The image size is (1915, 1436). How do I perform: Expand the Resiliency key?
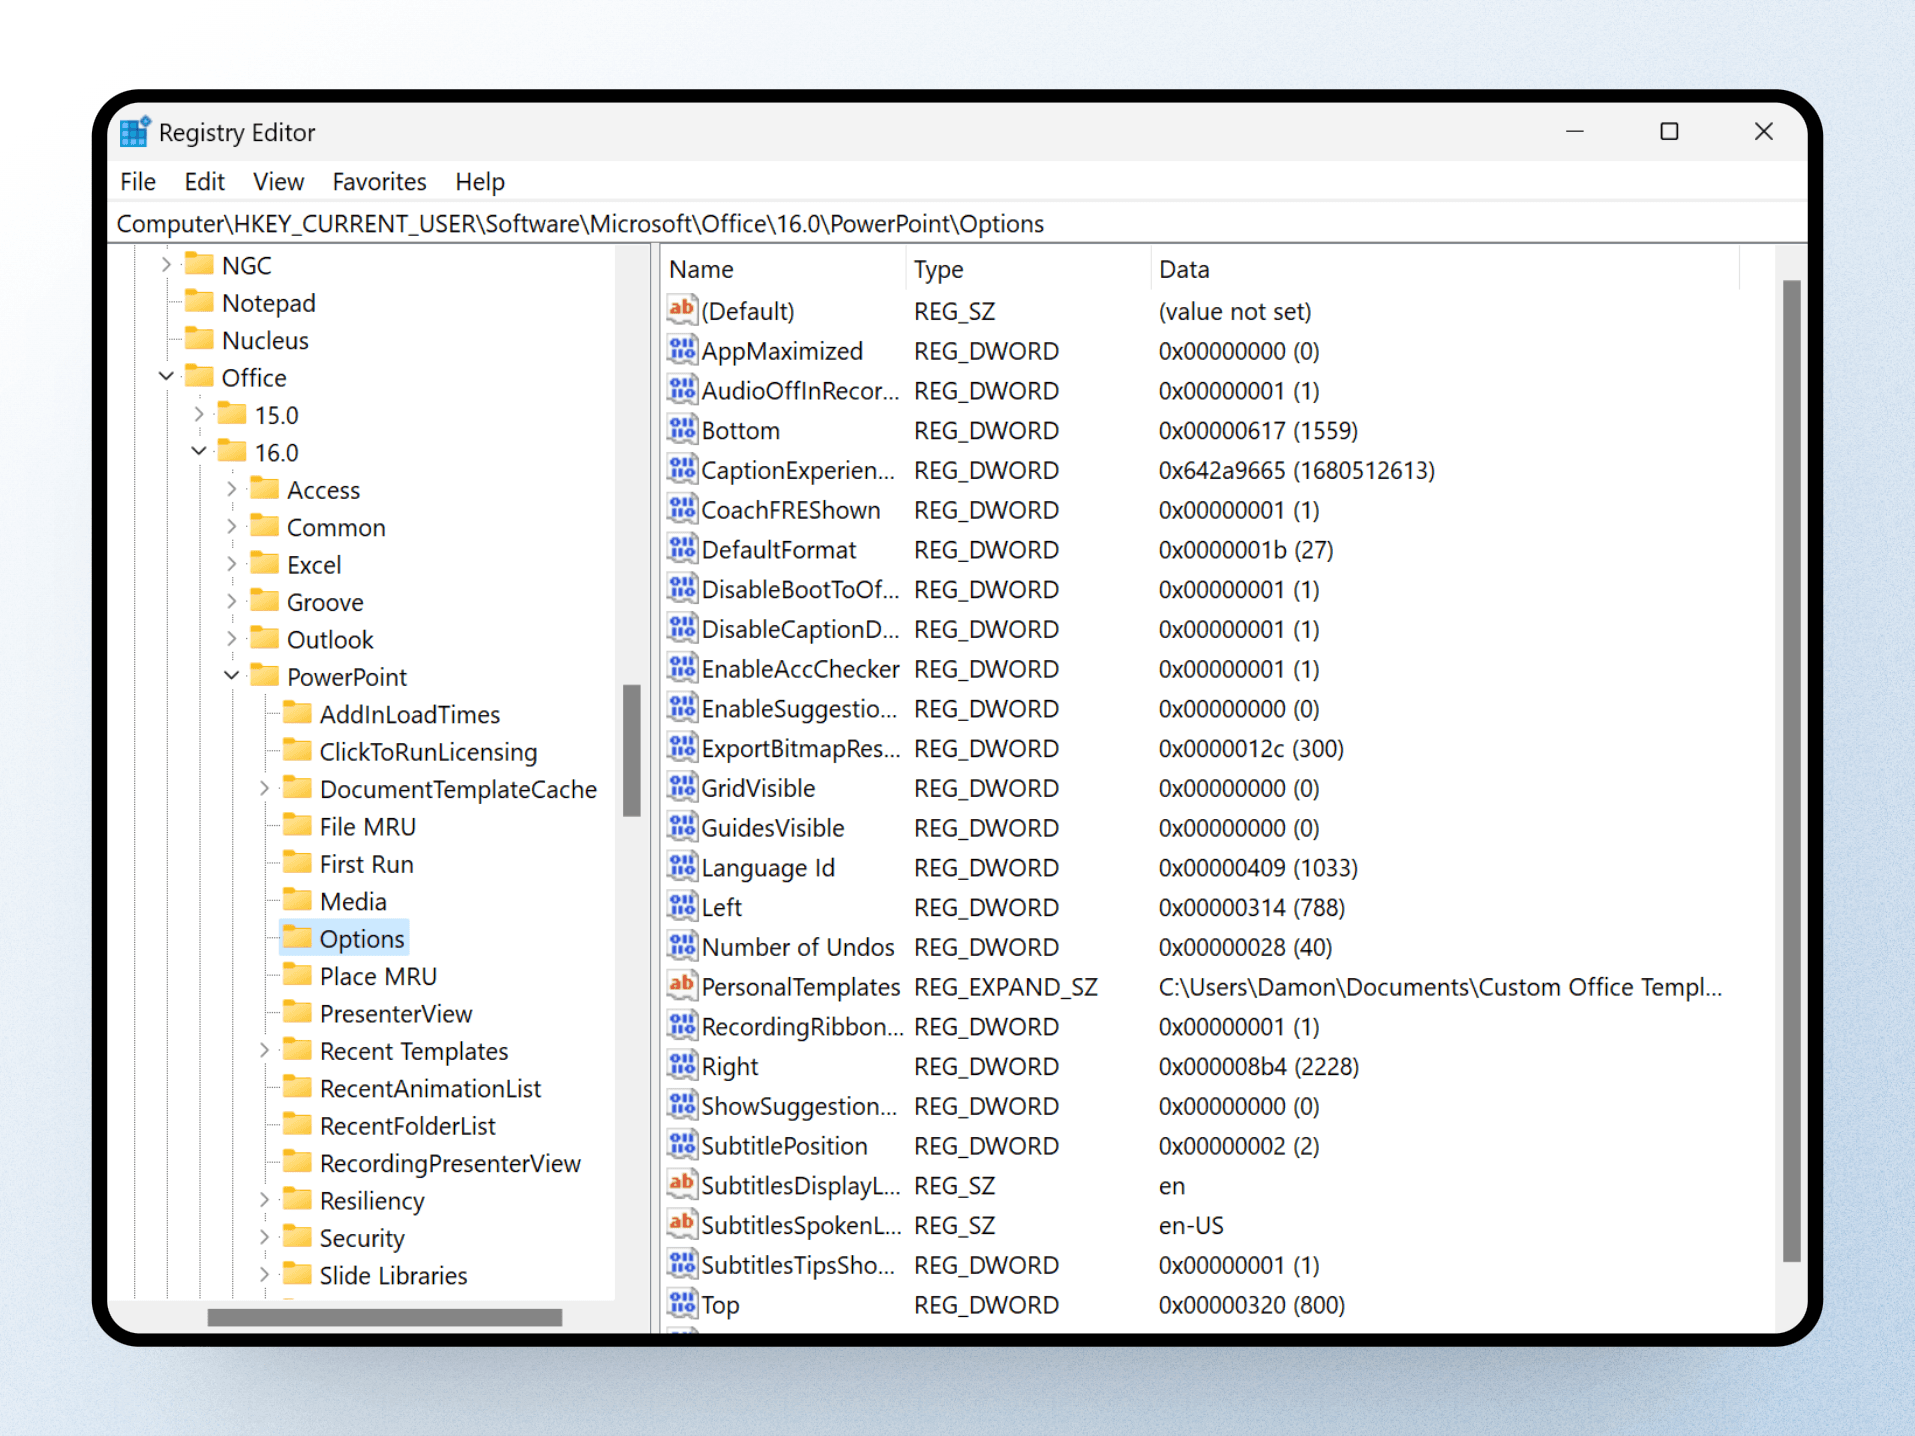(x=265, y=1200)
